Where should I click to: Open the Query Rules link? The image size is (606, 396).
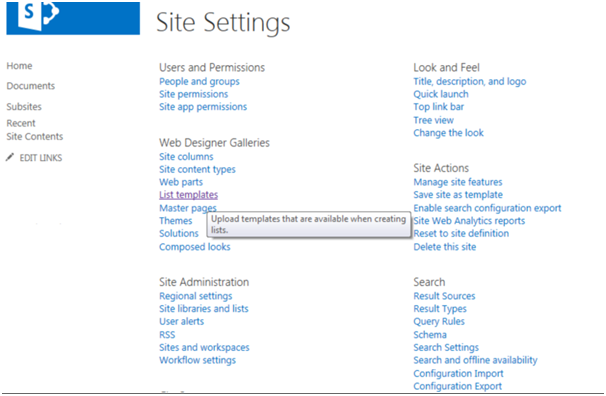tap(439, 321)
